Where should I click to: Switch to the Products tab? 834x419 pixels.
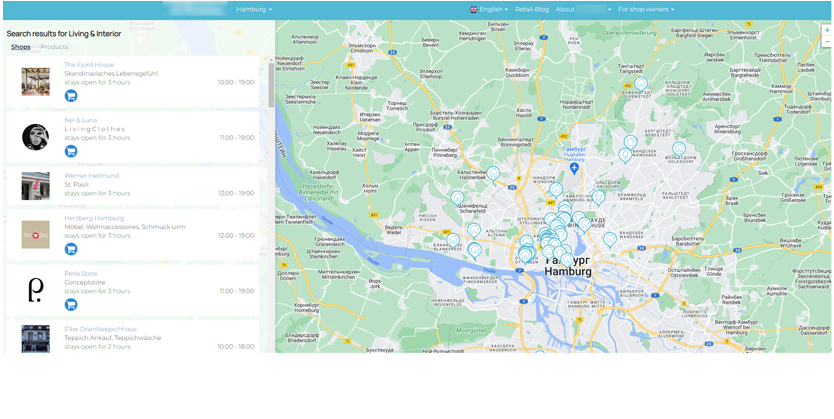point(54,47)
